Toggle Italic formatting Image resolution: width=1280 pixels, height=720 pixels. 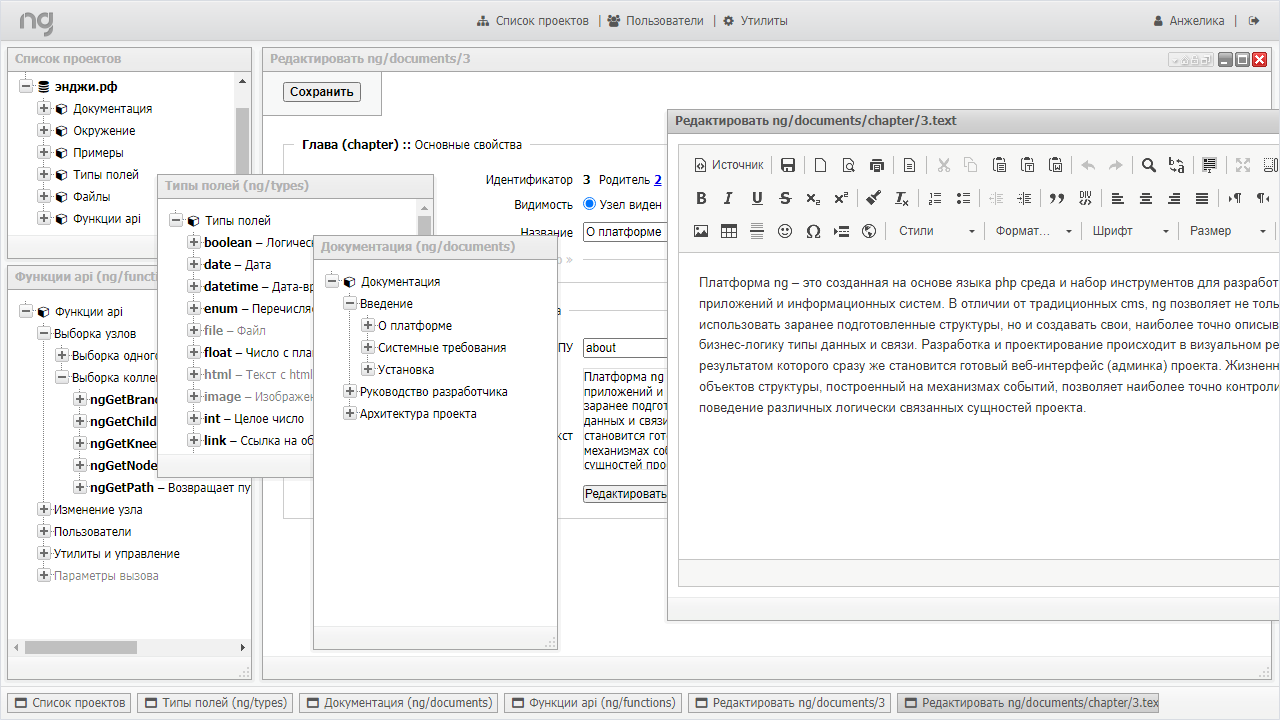coord(729,198)
